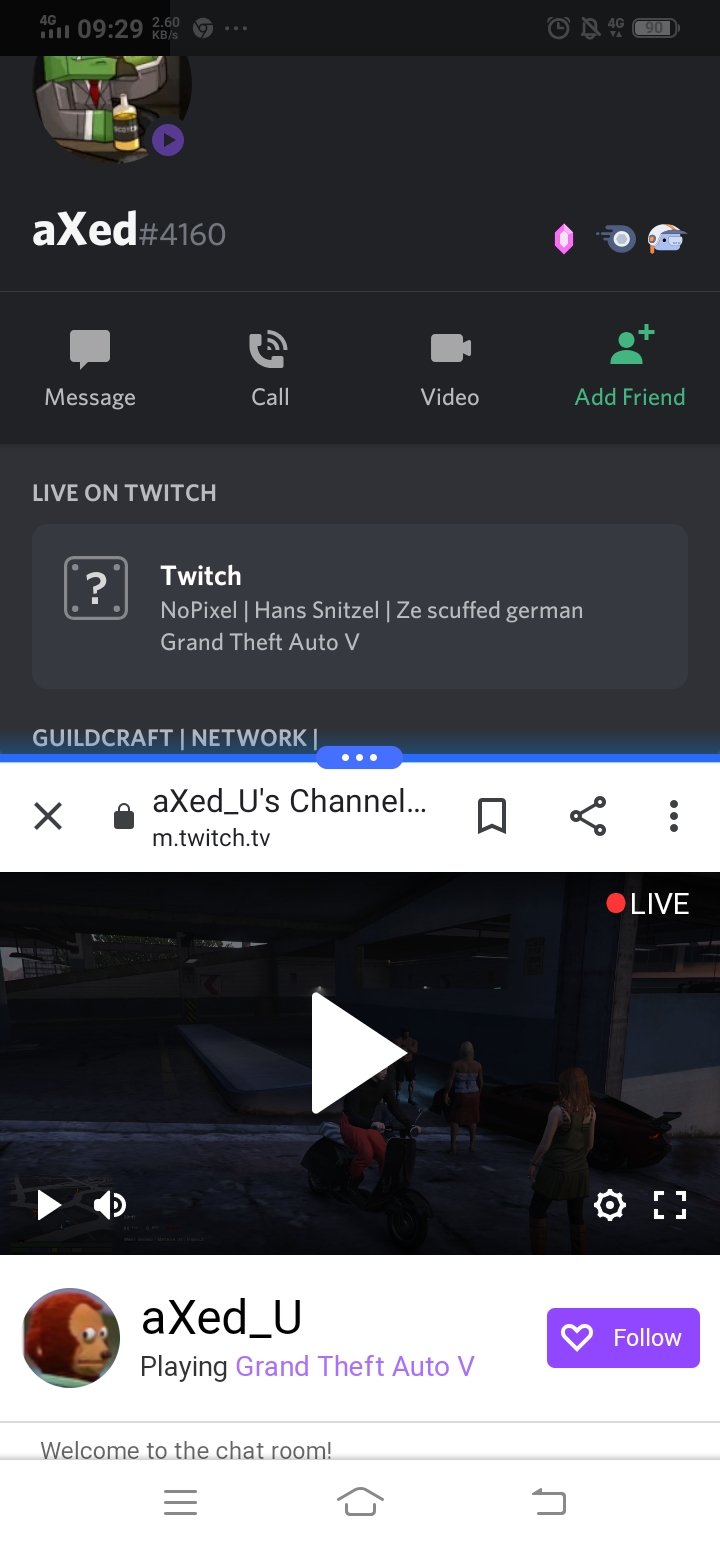Screen dimensions: 720x1544
Task: Open browser three-dot overflow menu
Action: 674,817
